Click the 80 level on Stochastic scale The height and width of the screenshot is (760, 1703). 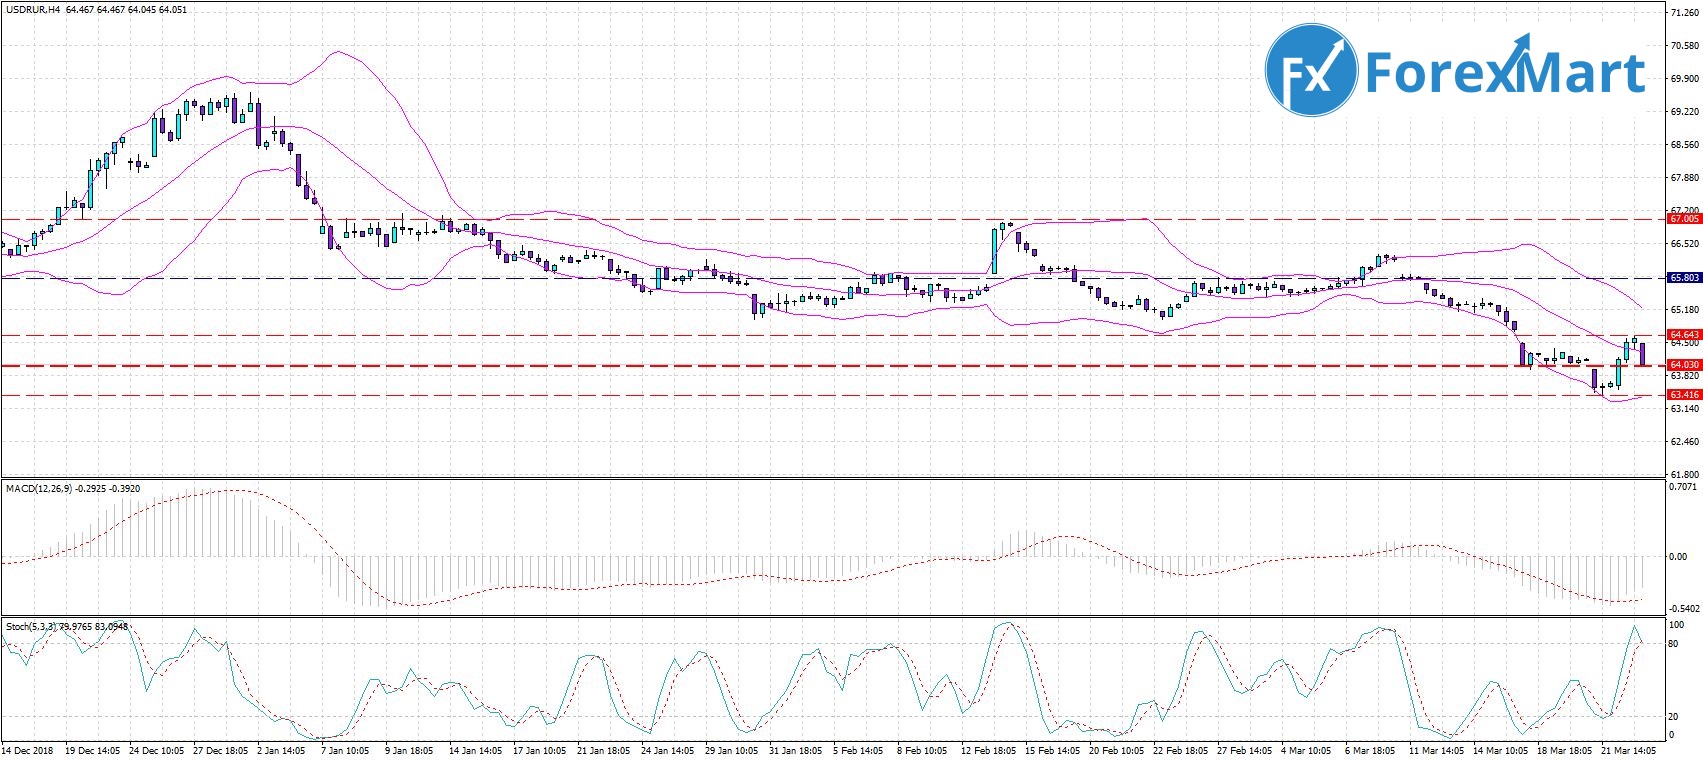tap(1672, 644)
